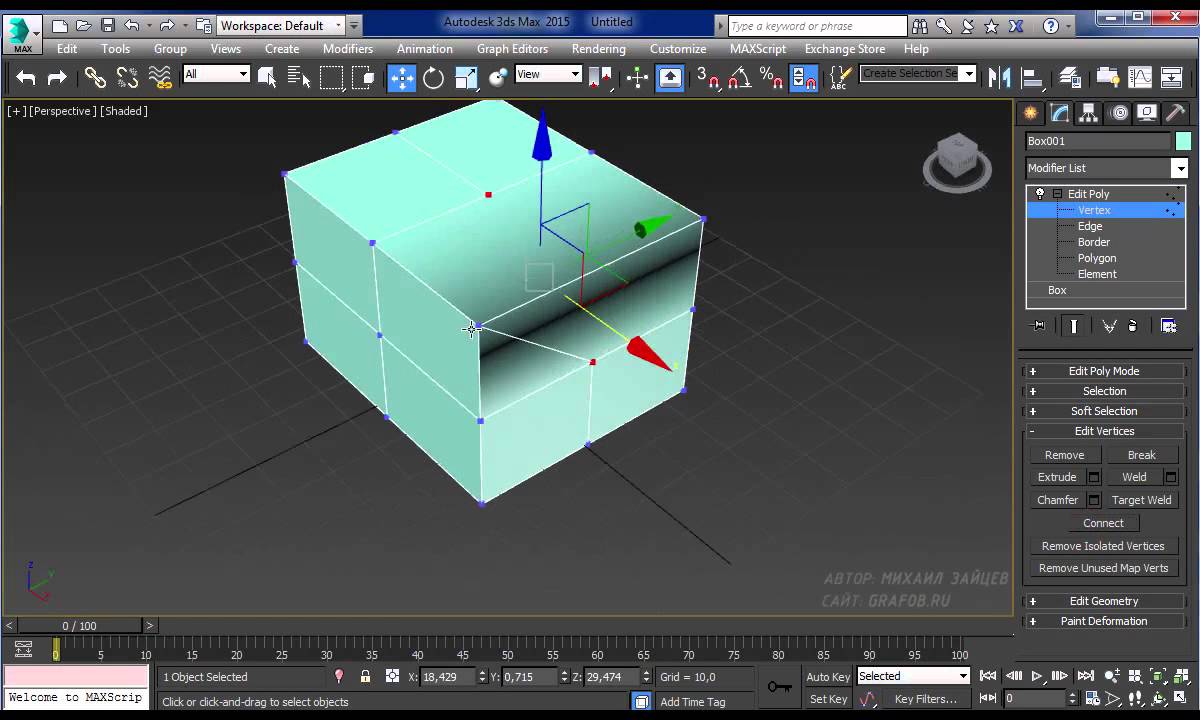
Task: Open the Utilities hammer panel tab
Action: (x=1176, y=113)
